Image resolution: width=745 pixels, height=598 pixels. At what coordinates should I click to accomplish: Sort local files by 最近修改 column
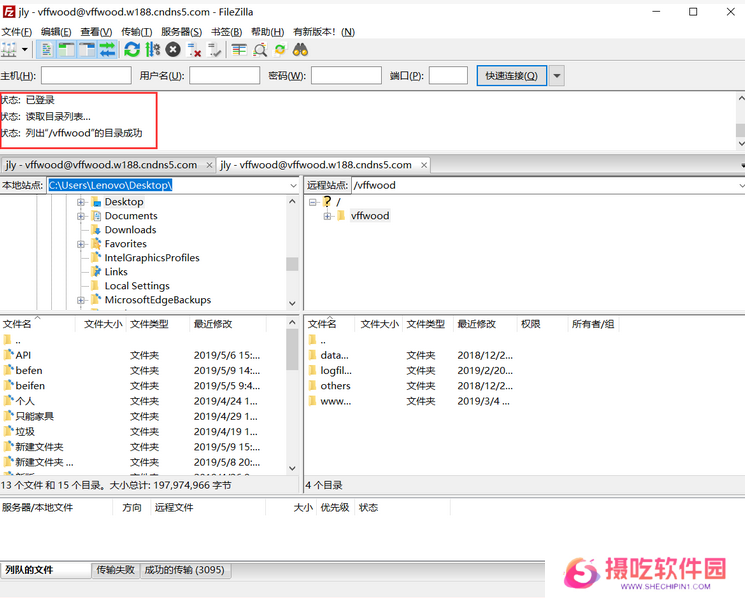point(214,324)
